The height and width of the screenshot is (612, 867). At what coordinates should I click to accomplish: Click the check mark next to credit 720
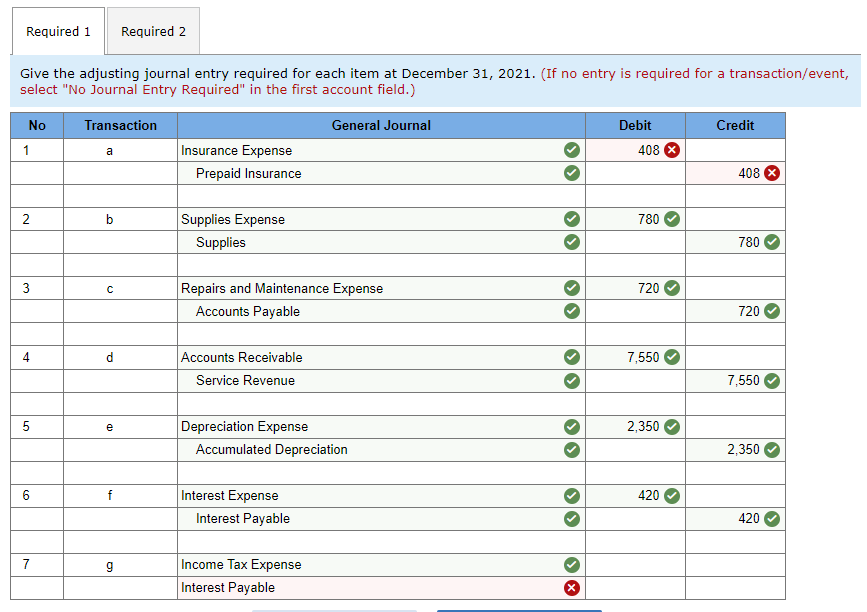tap(772, 311)
